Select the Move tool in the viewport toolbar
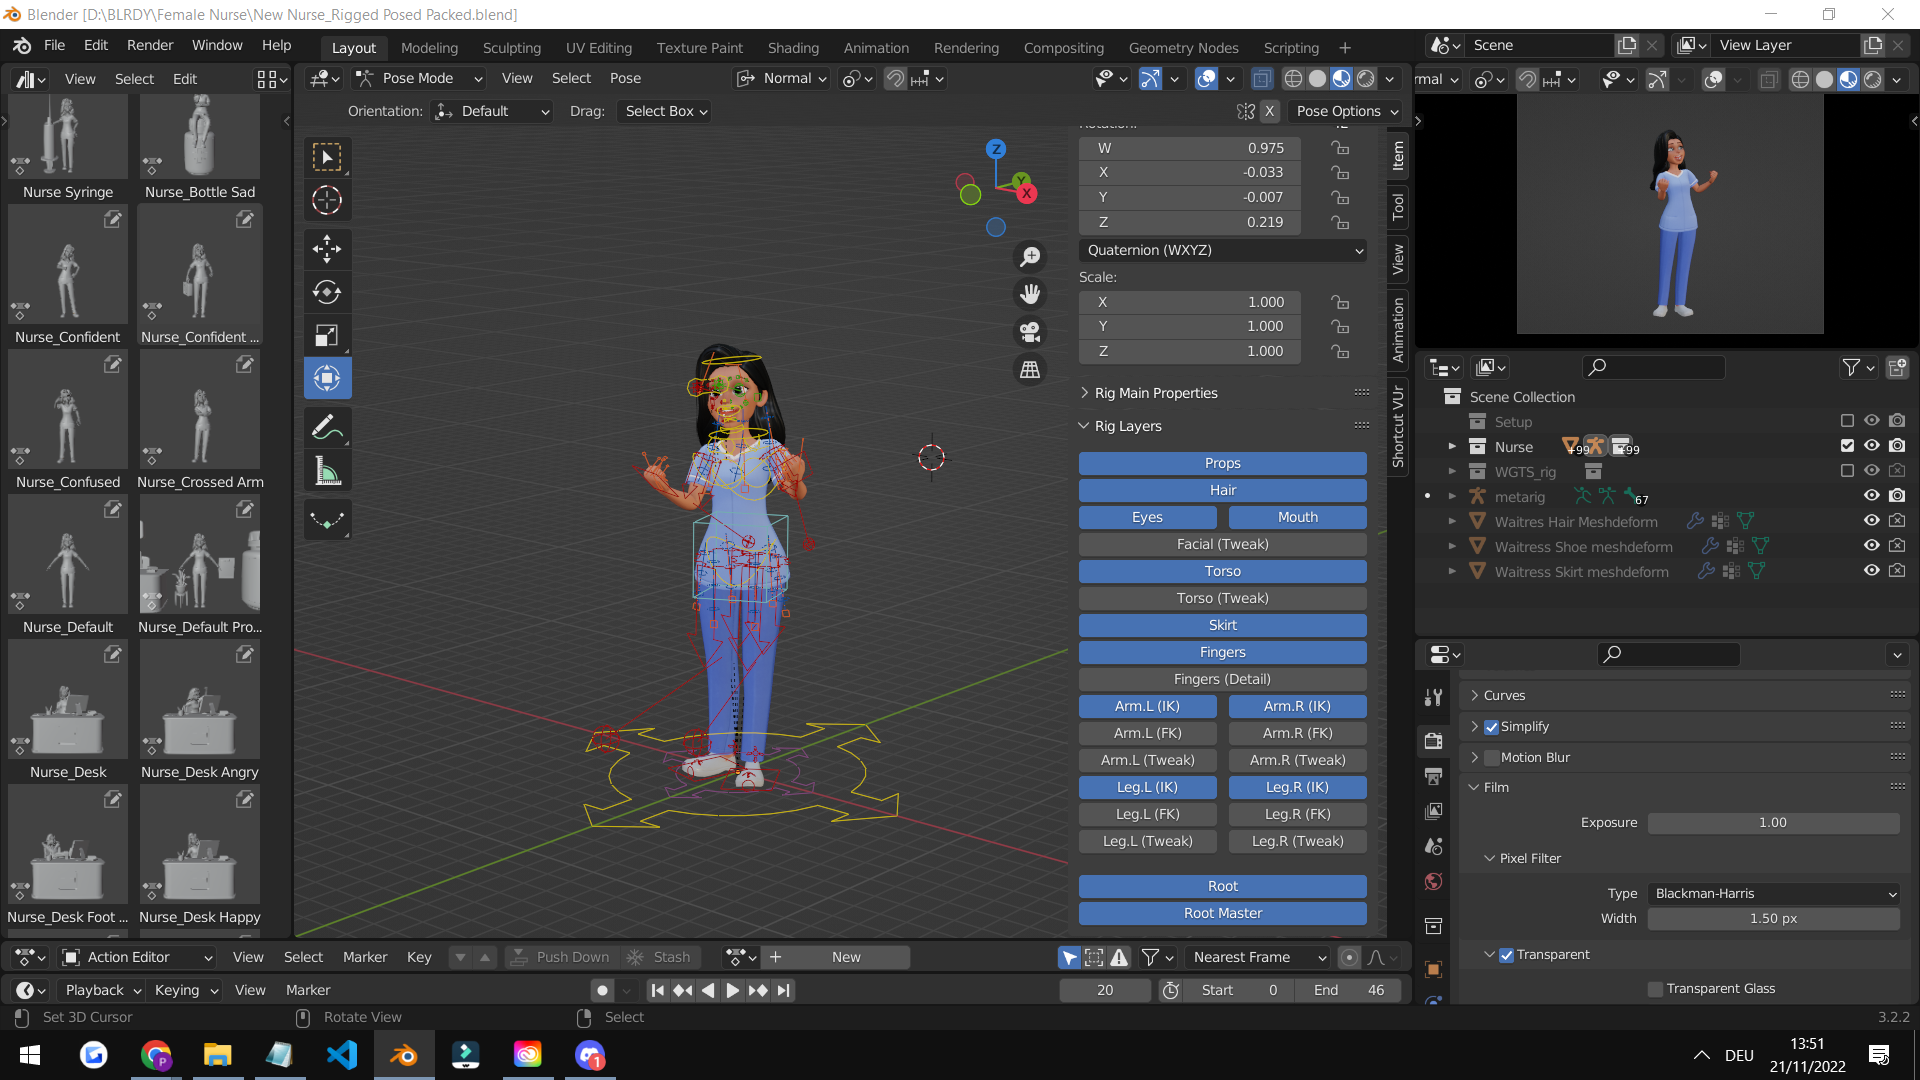1920x1080 pixels. (327, 248)
